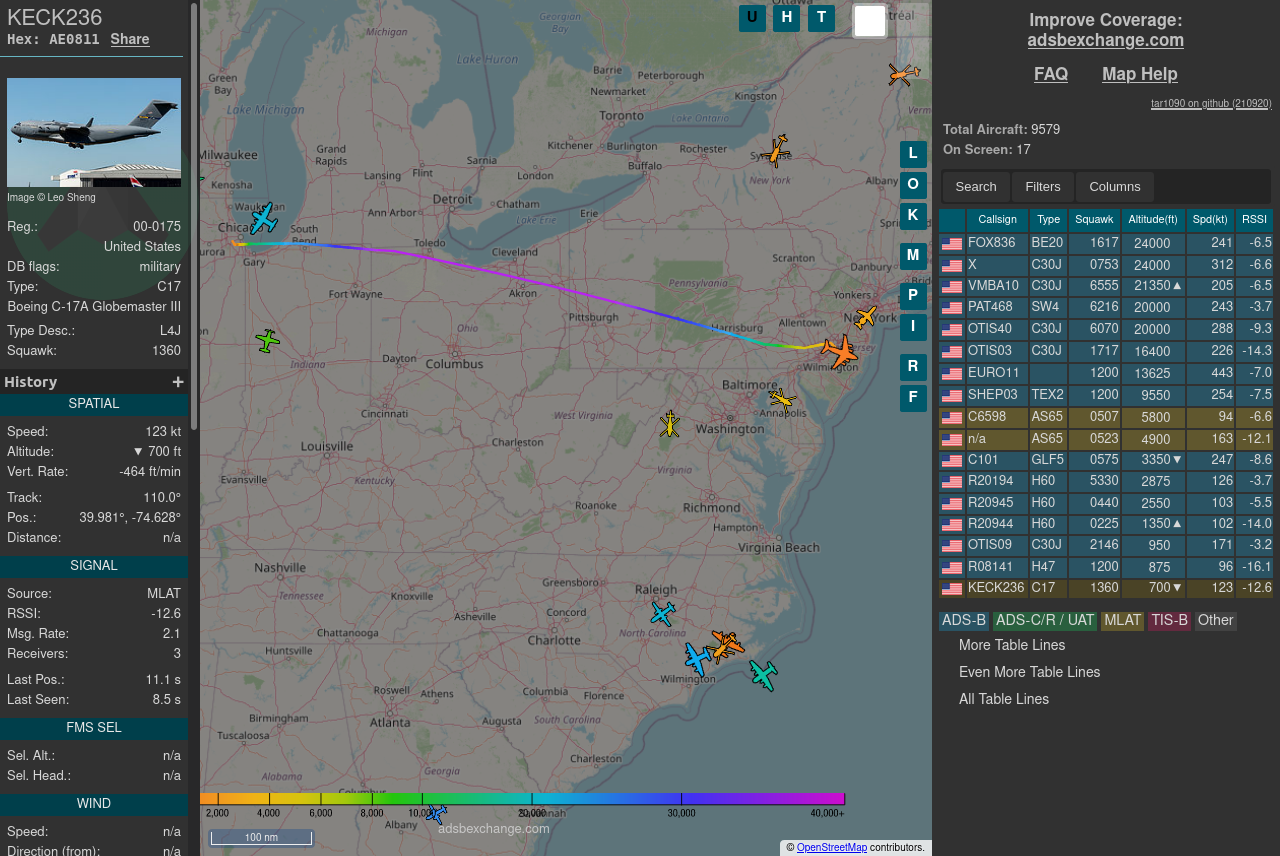Image resolution: width=1280 pixels, height=856 pixels.
Task: Click the yellow helicopter west of Washington
Action: [670, 424]
